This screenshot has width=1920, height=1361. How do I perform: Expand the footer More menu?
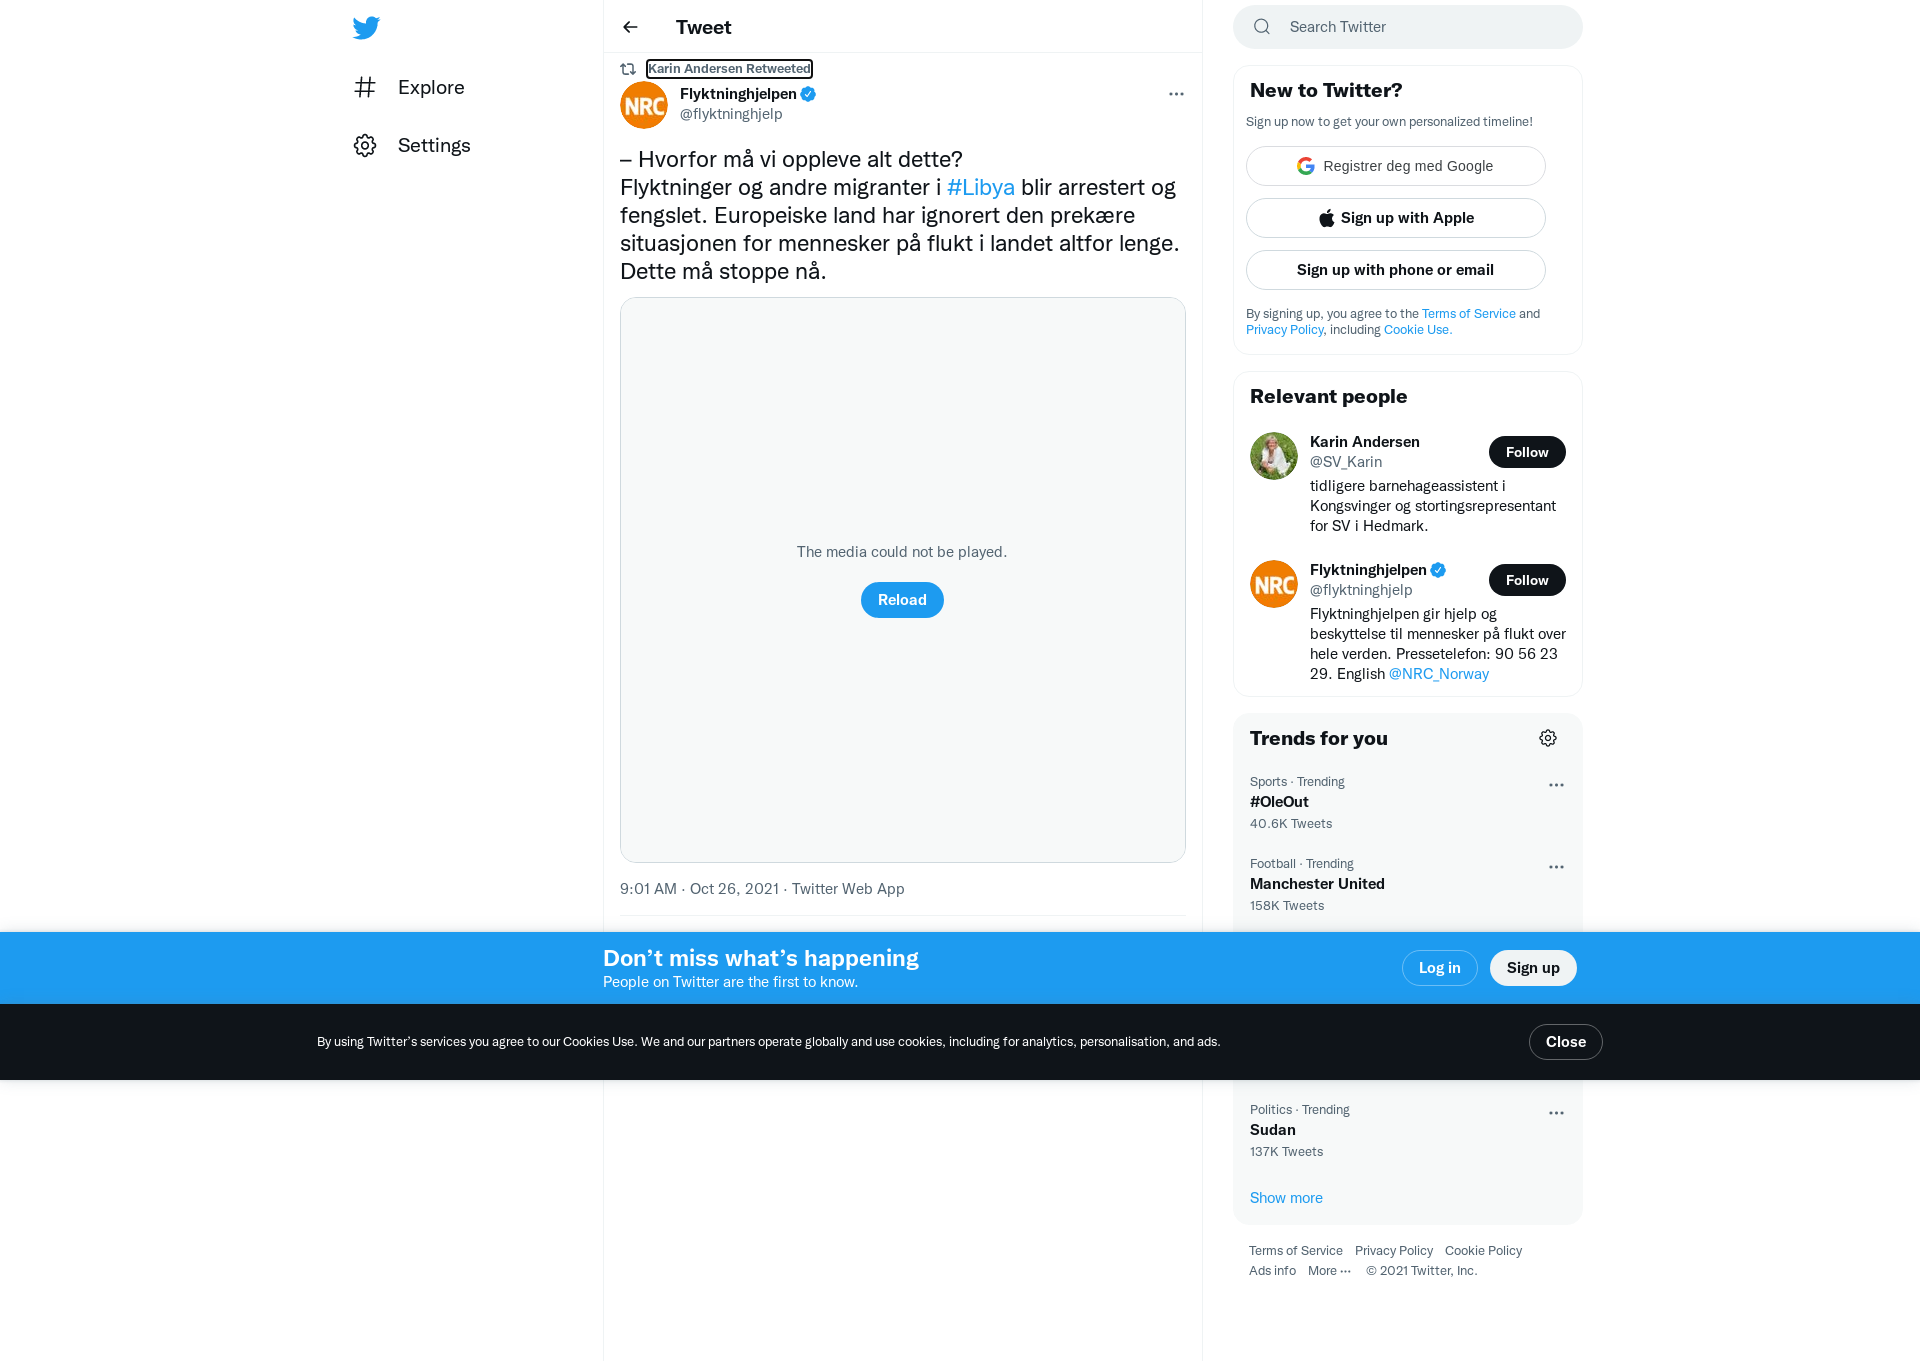coord(1330,1271)
